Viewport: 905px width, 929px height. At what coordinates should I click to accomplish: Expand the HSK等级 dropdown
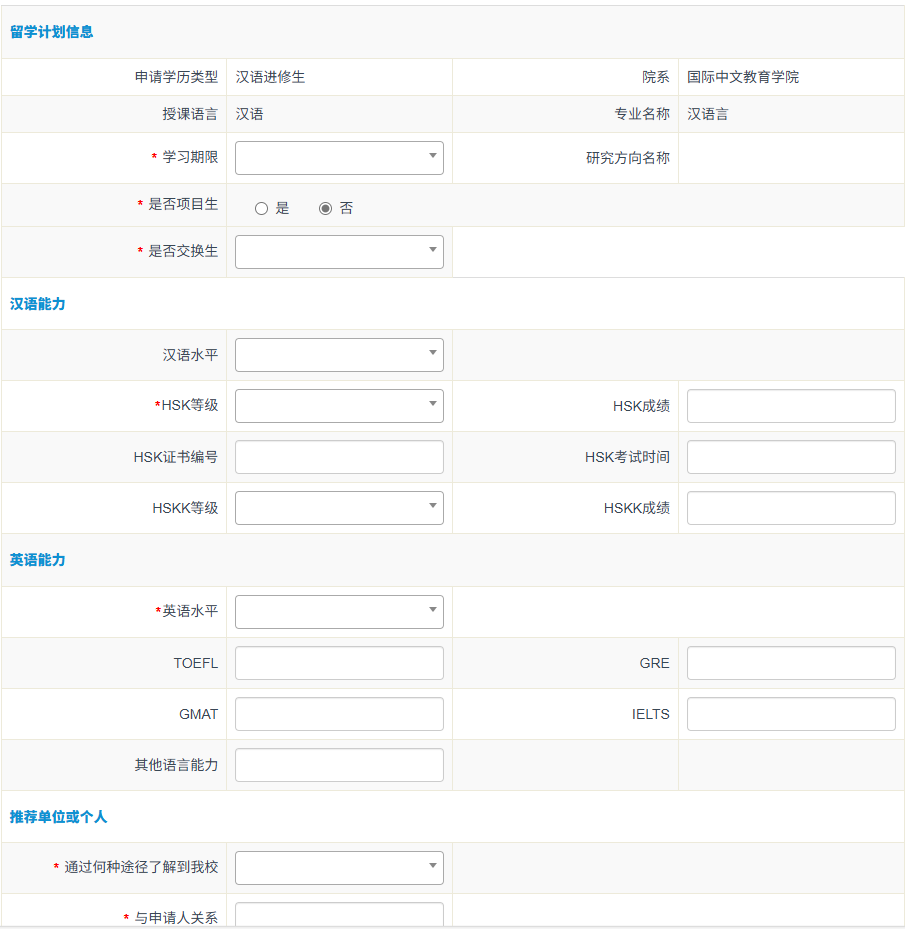[x=339, y=406]
